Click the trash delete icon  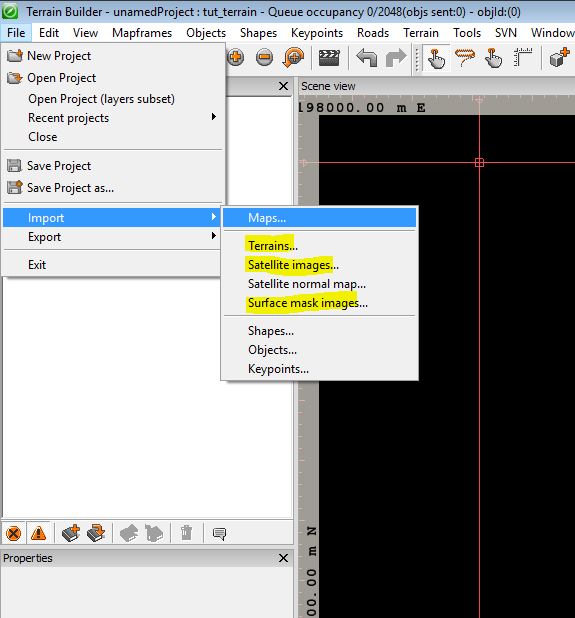186,533
